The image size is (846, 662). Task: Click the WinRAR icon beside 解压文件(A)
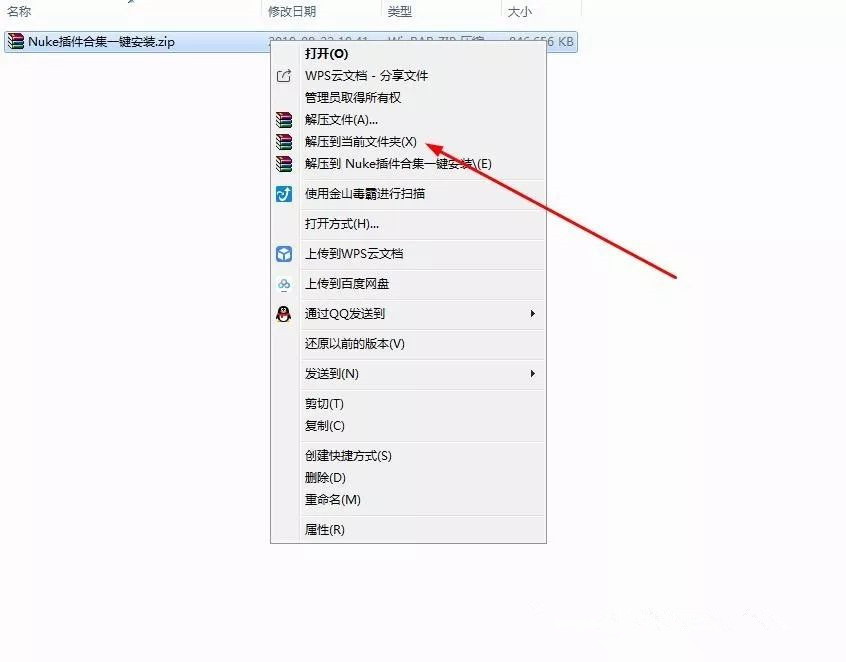284,120
